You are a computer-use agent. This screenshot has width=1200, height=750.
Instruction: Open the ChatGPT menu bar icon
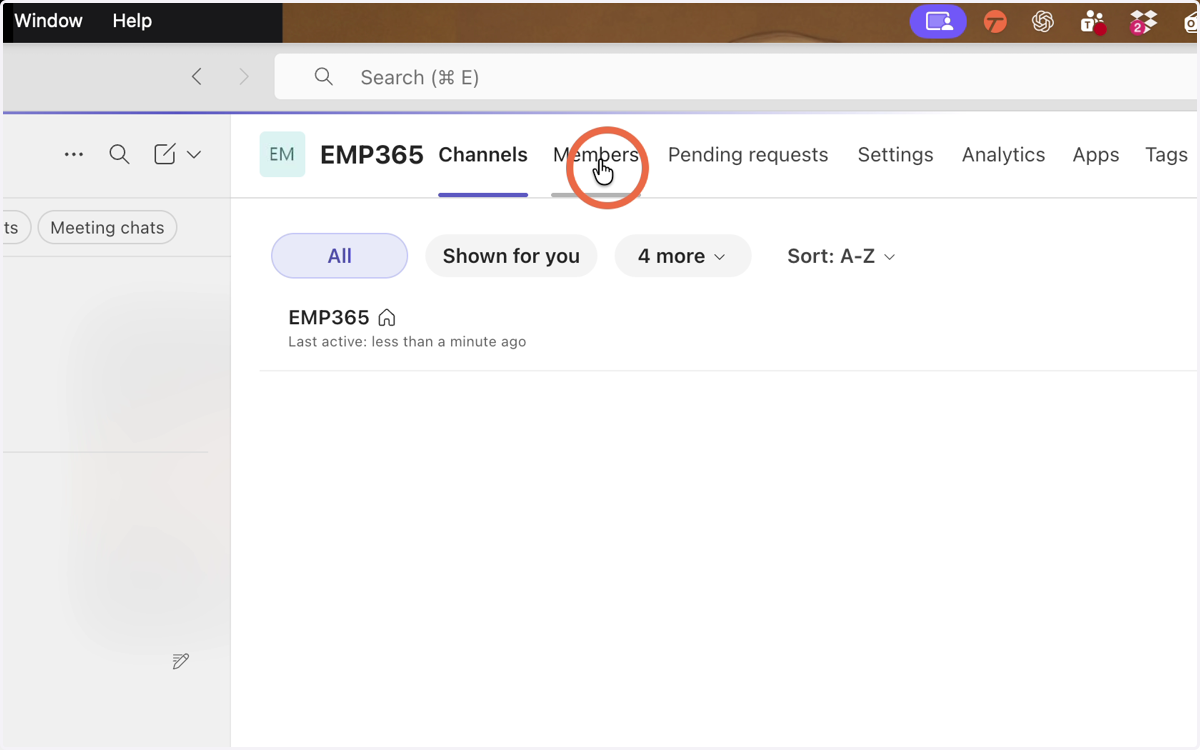1043,21
